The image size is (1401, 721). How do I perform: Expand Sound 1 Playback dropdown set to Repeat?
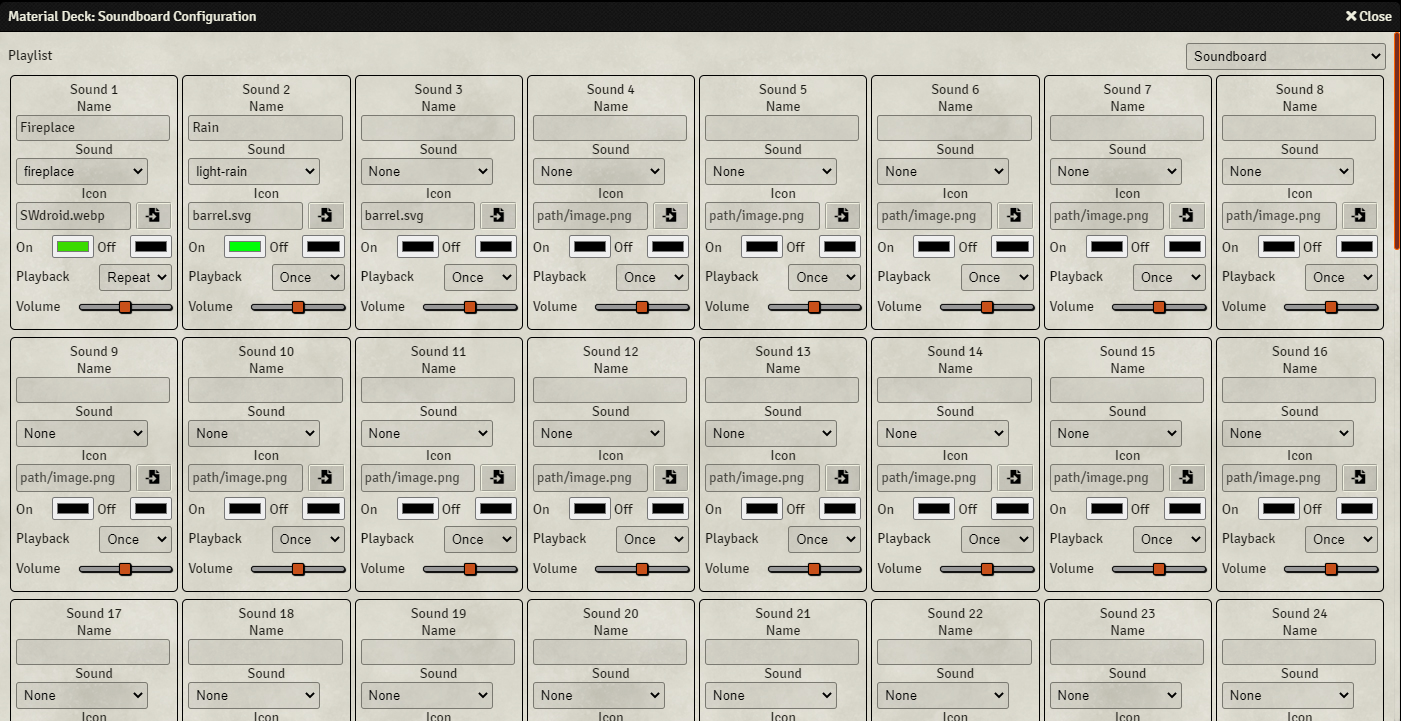(x=135, y=277)
